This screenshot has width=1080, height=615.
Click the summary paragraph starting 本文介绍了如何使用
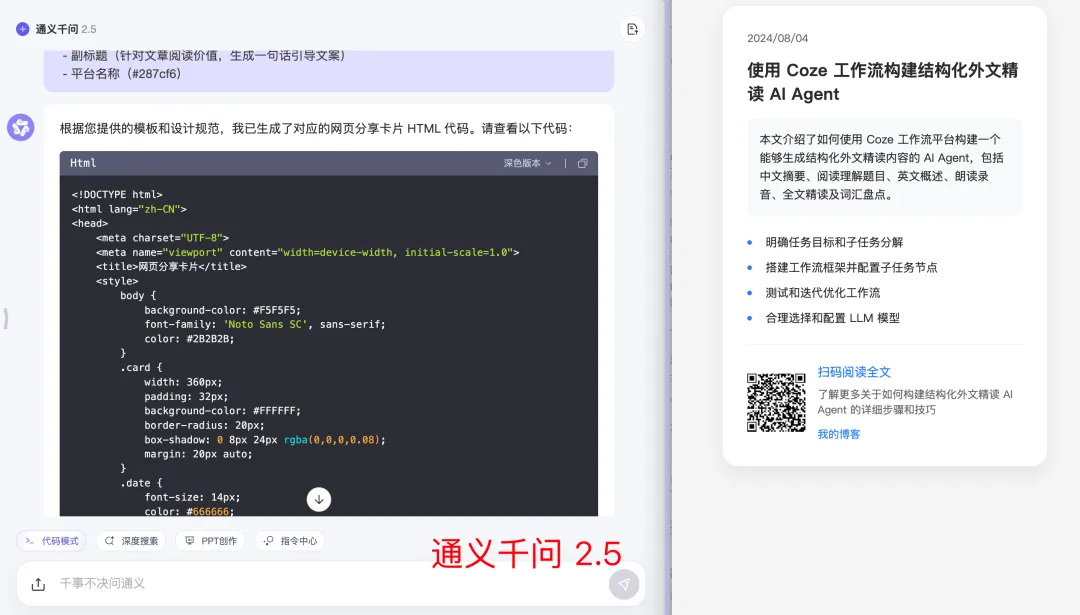(884, 167)
